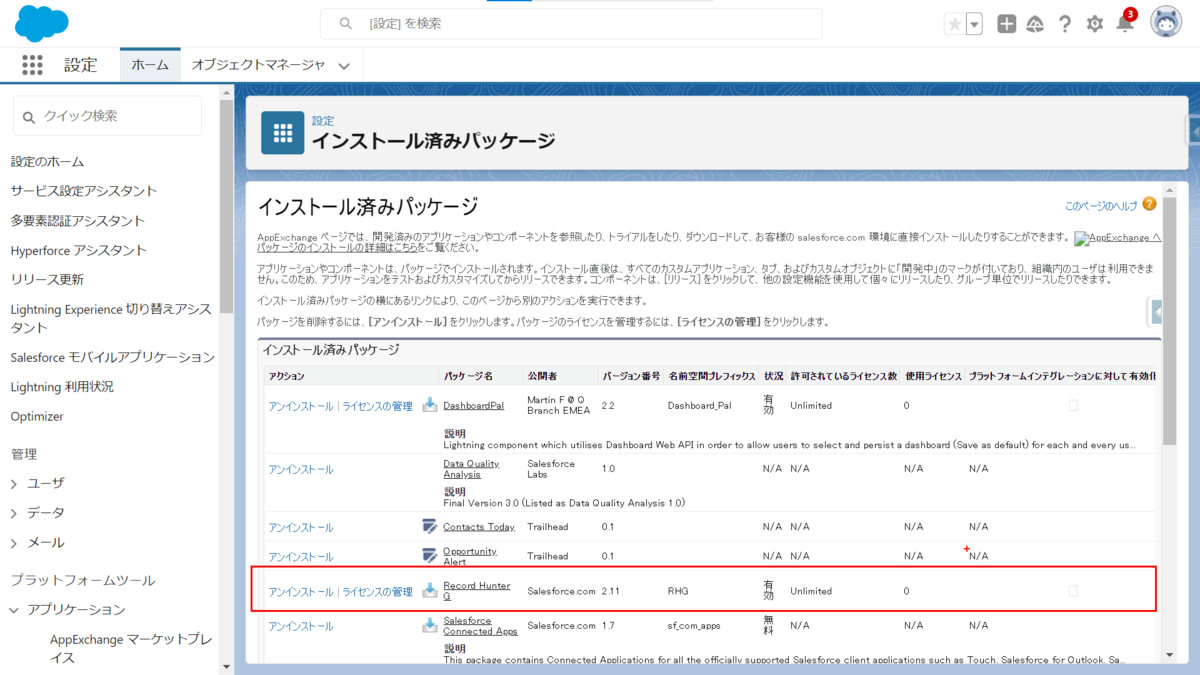Click the 設定 breadcrumb above page title
The image size is (1200, 675).
pos(323,120)
